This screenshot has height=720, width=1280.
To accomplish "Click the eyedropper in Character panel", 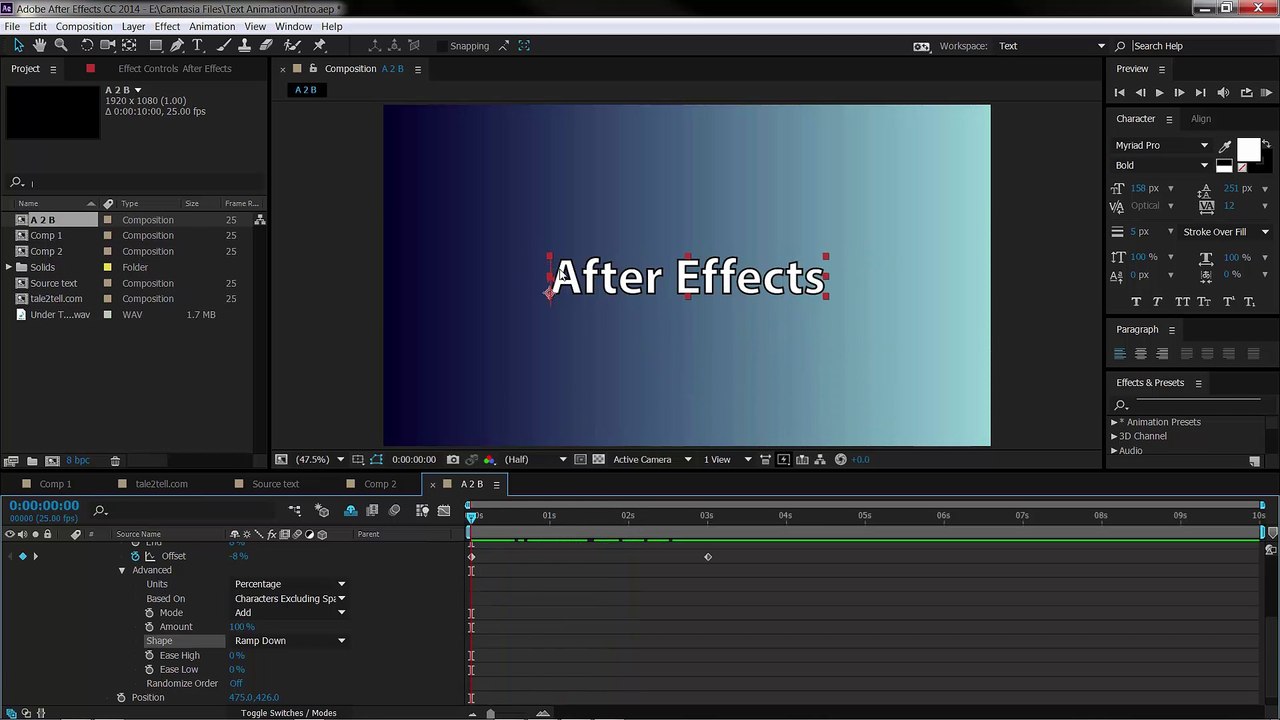I will click(1225, 146).
